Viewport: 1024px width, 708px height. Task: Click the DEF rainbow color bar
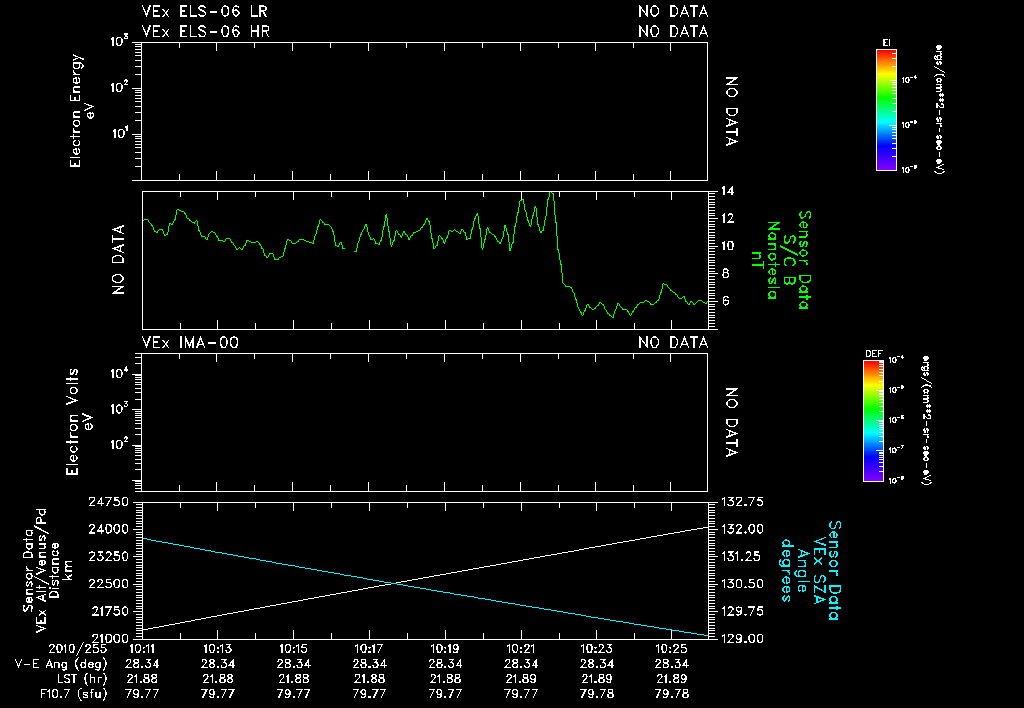(x=874, y=421)
